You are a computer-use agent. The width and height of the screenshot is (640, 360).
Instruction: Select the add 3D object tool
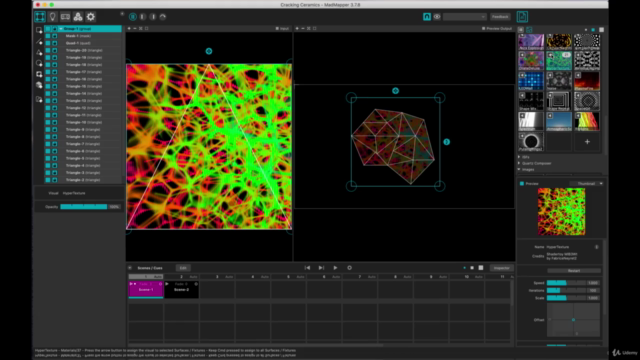click(x=39, y=85)
